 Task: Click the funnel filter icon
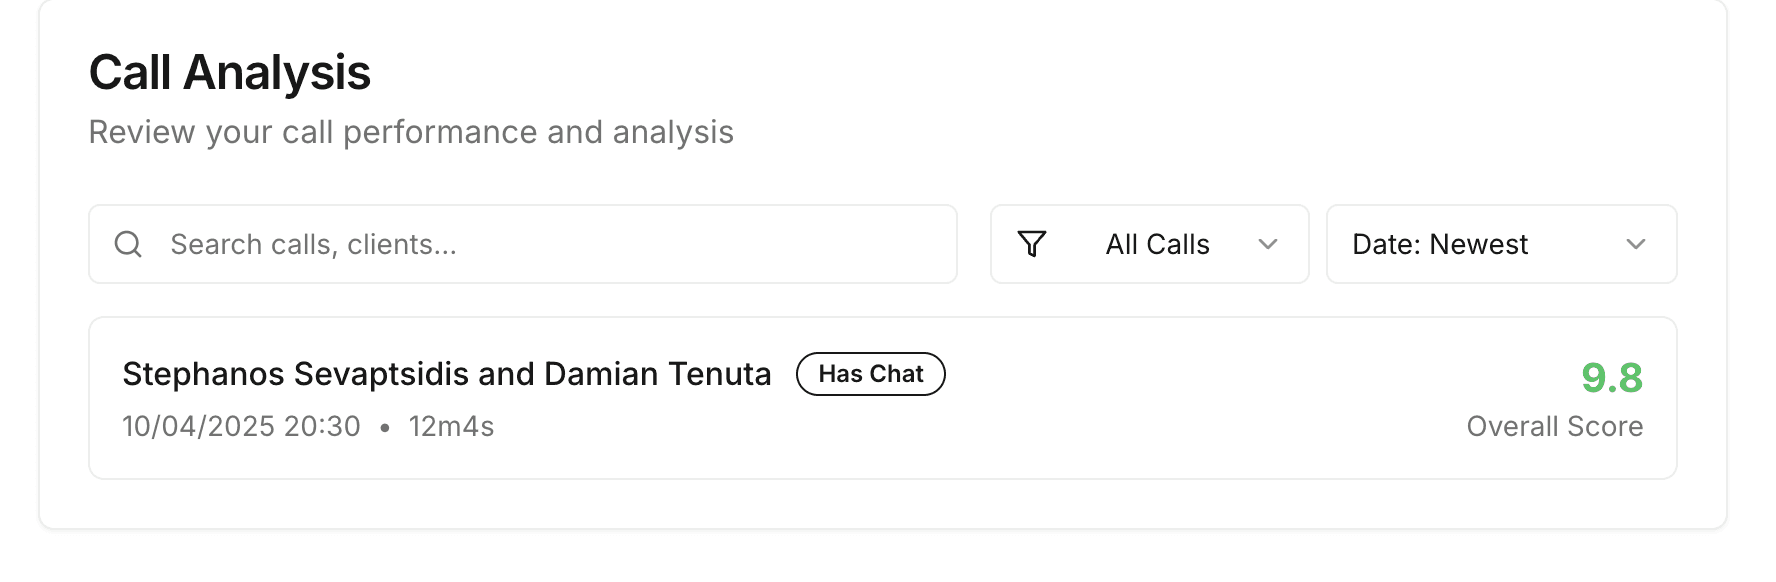pyautogui.click(x=1032, y=244)
